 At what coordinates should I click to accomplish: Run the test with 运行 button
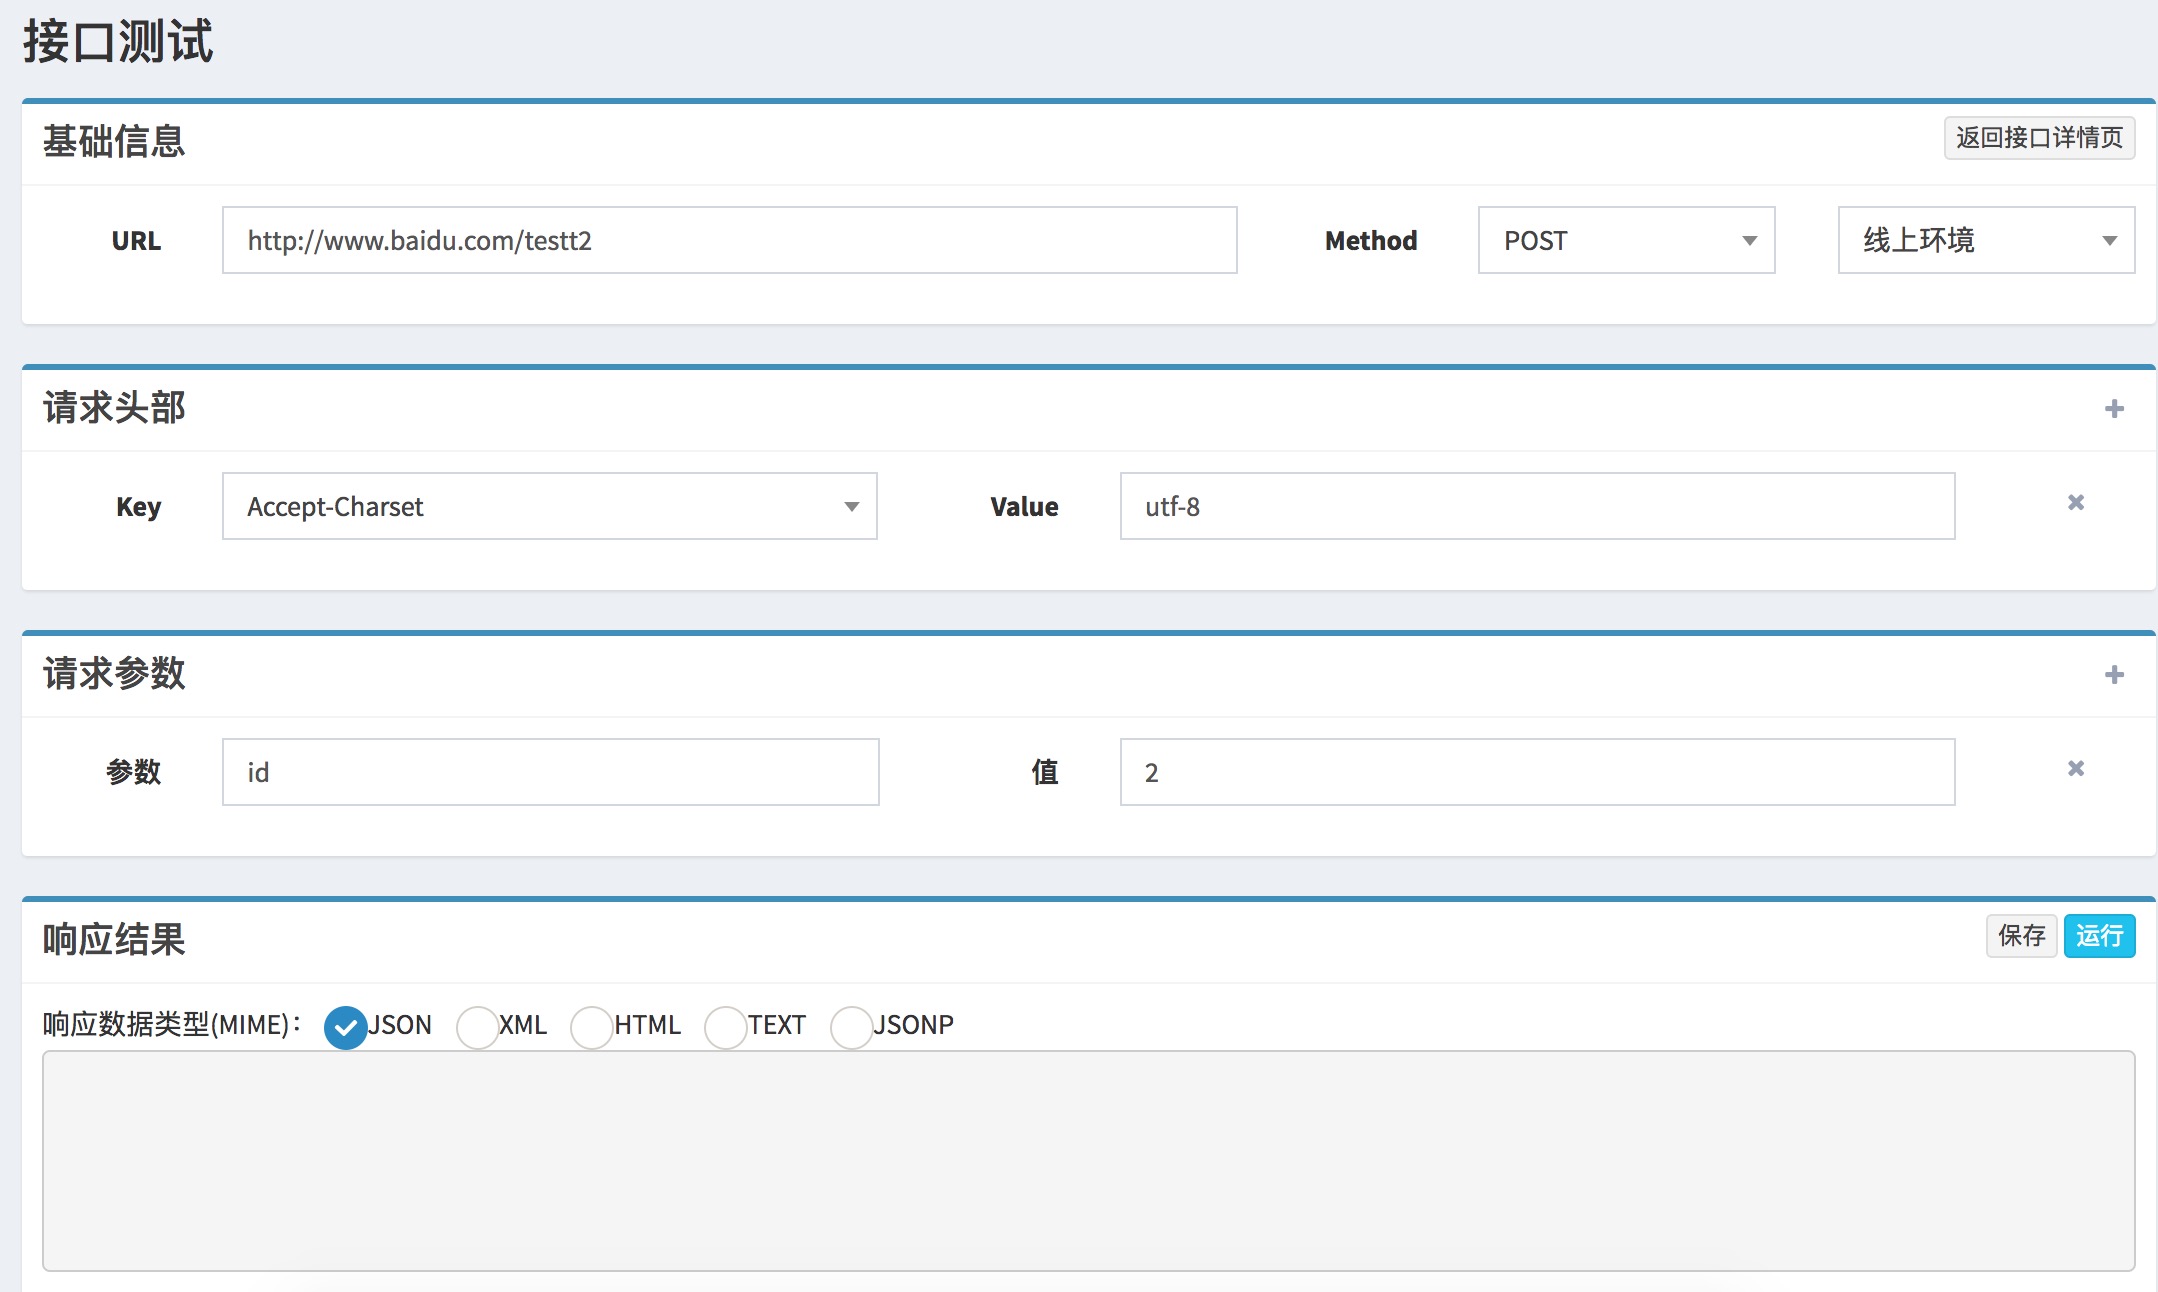2099,936
